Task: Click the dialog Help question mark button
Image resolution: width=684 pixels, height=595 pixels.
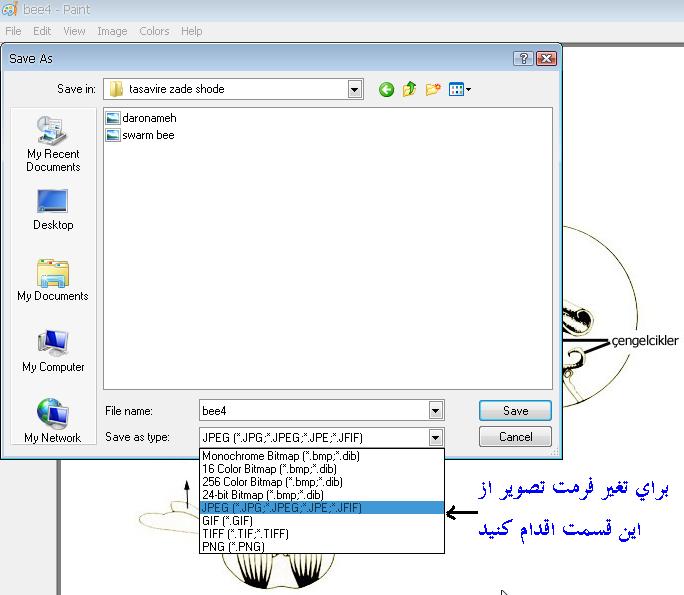Action: (524, 59)
